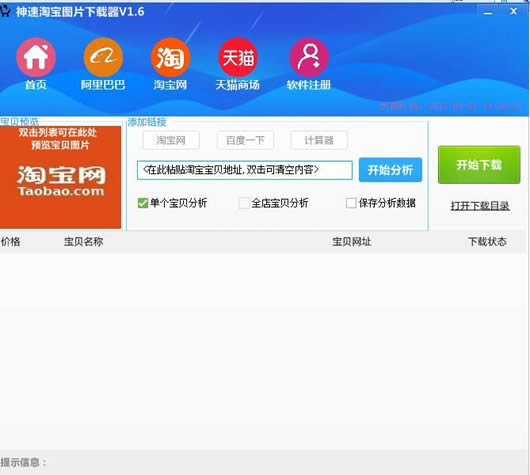The height and width of the screenshot is (475, 530).
Task: Click green 开始下载 download button
Action: 479,165
